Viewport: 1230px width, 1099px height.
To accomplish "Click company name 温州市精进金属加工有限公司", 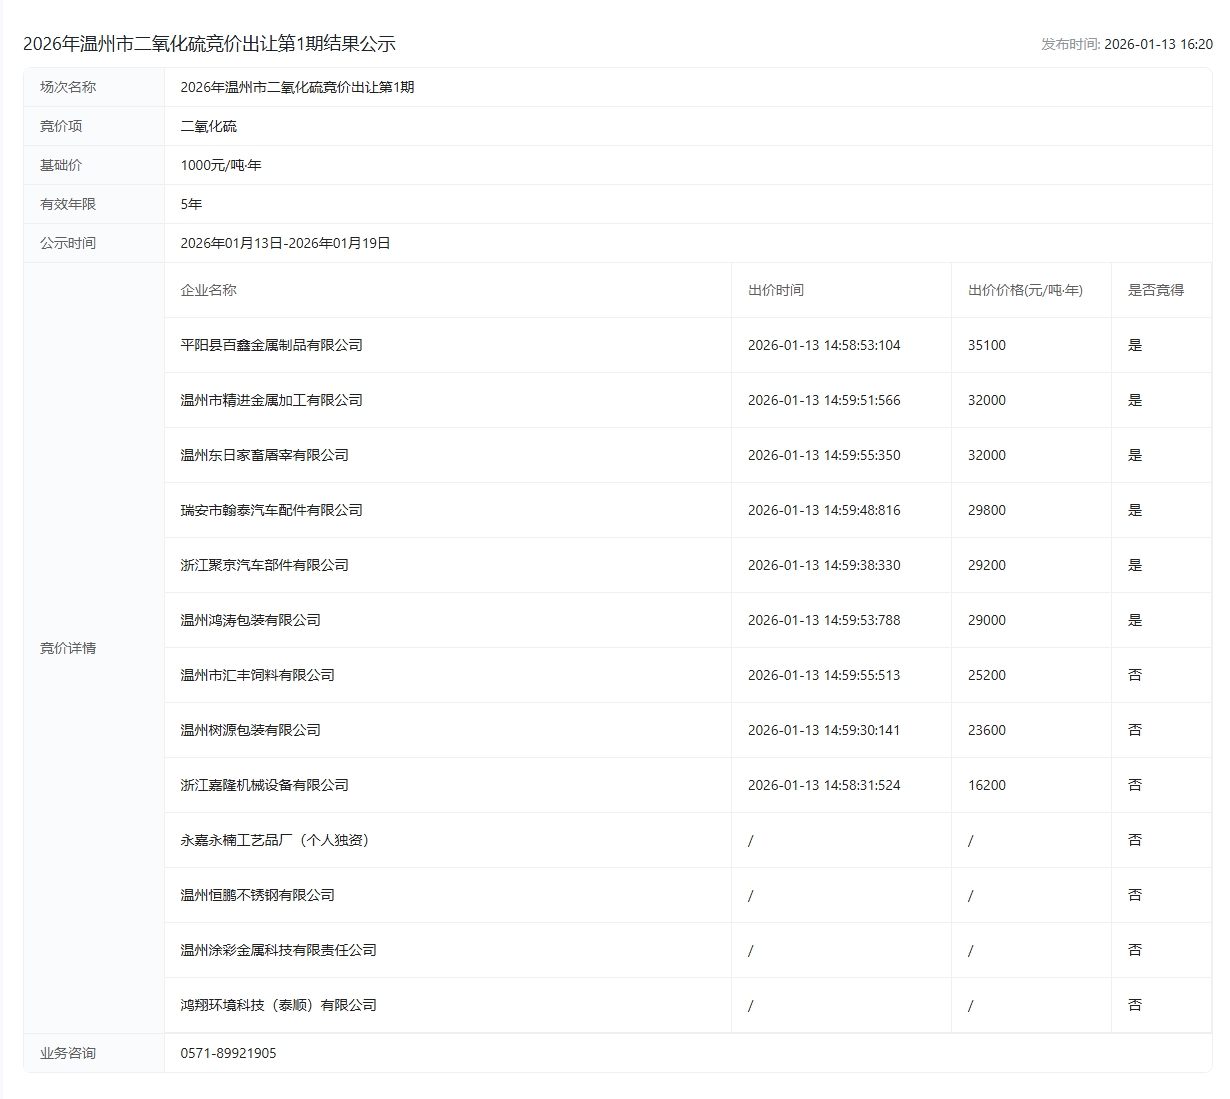I will (x=271, y=400).
